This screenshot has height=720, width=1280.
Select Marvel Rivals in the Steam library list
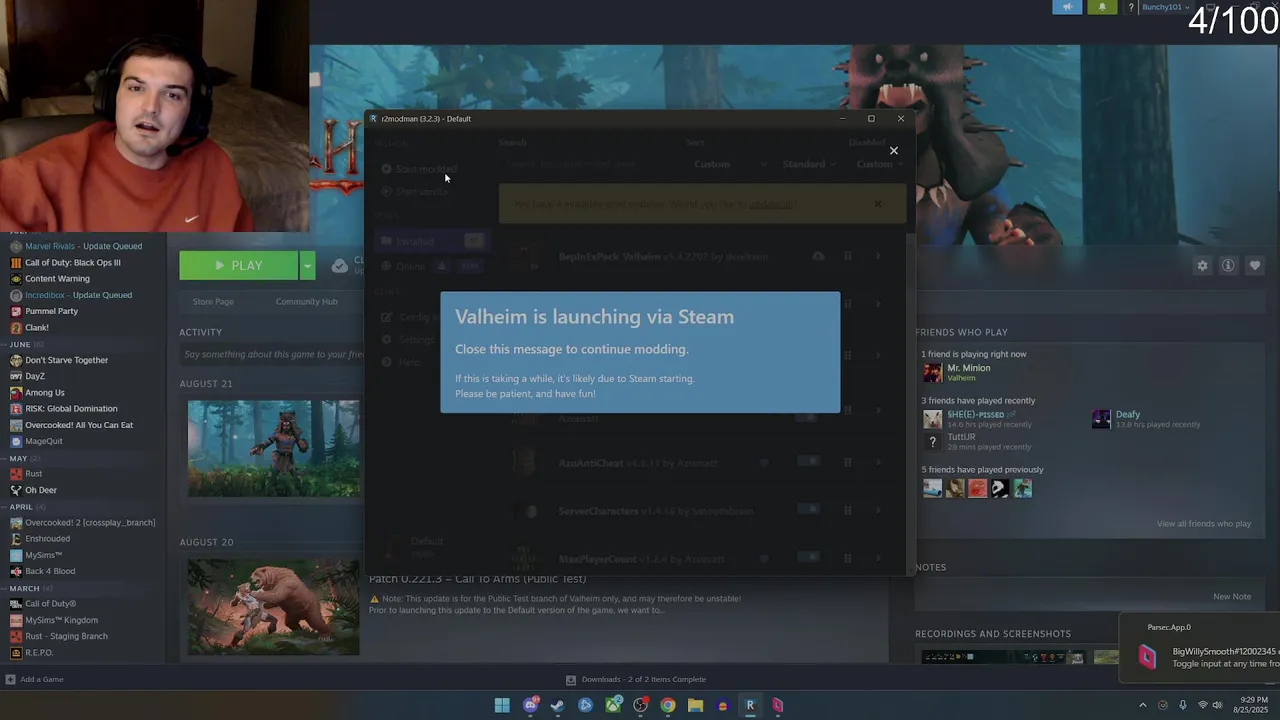pyautogui.click(x=76, y=246)
